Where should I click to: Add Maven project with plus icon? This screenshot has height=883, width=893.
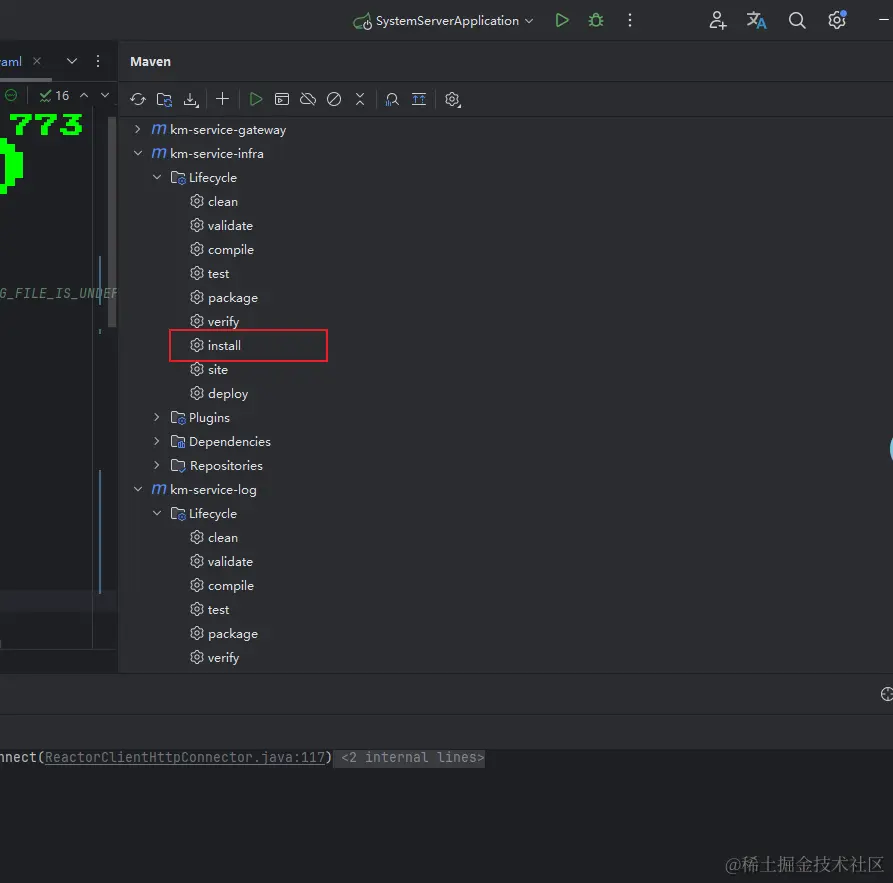pos(223,99)
